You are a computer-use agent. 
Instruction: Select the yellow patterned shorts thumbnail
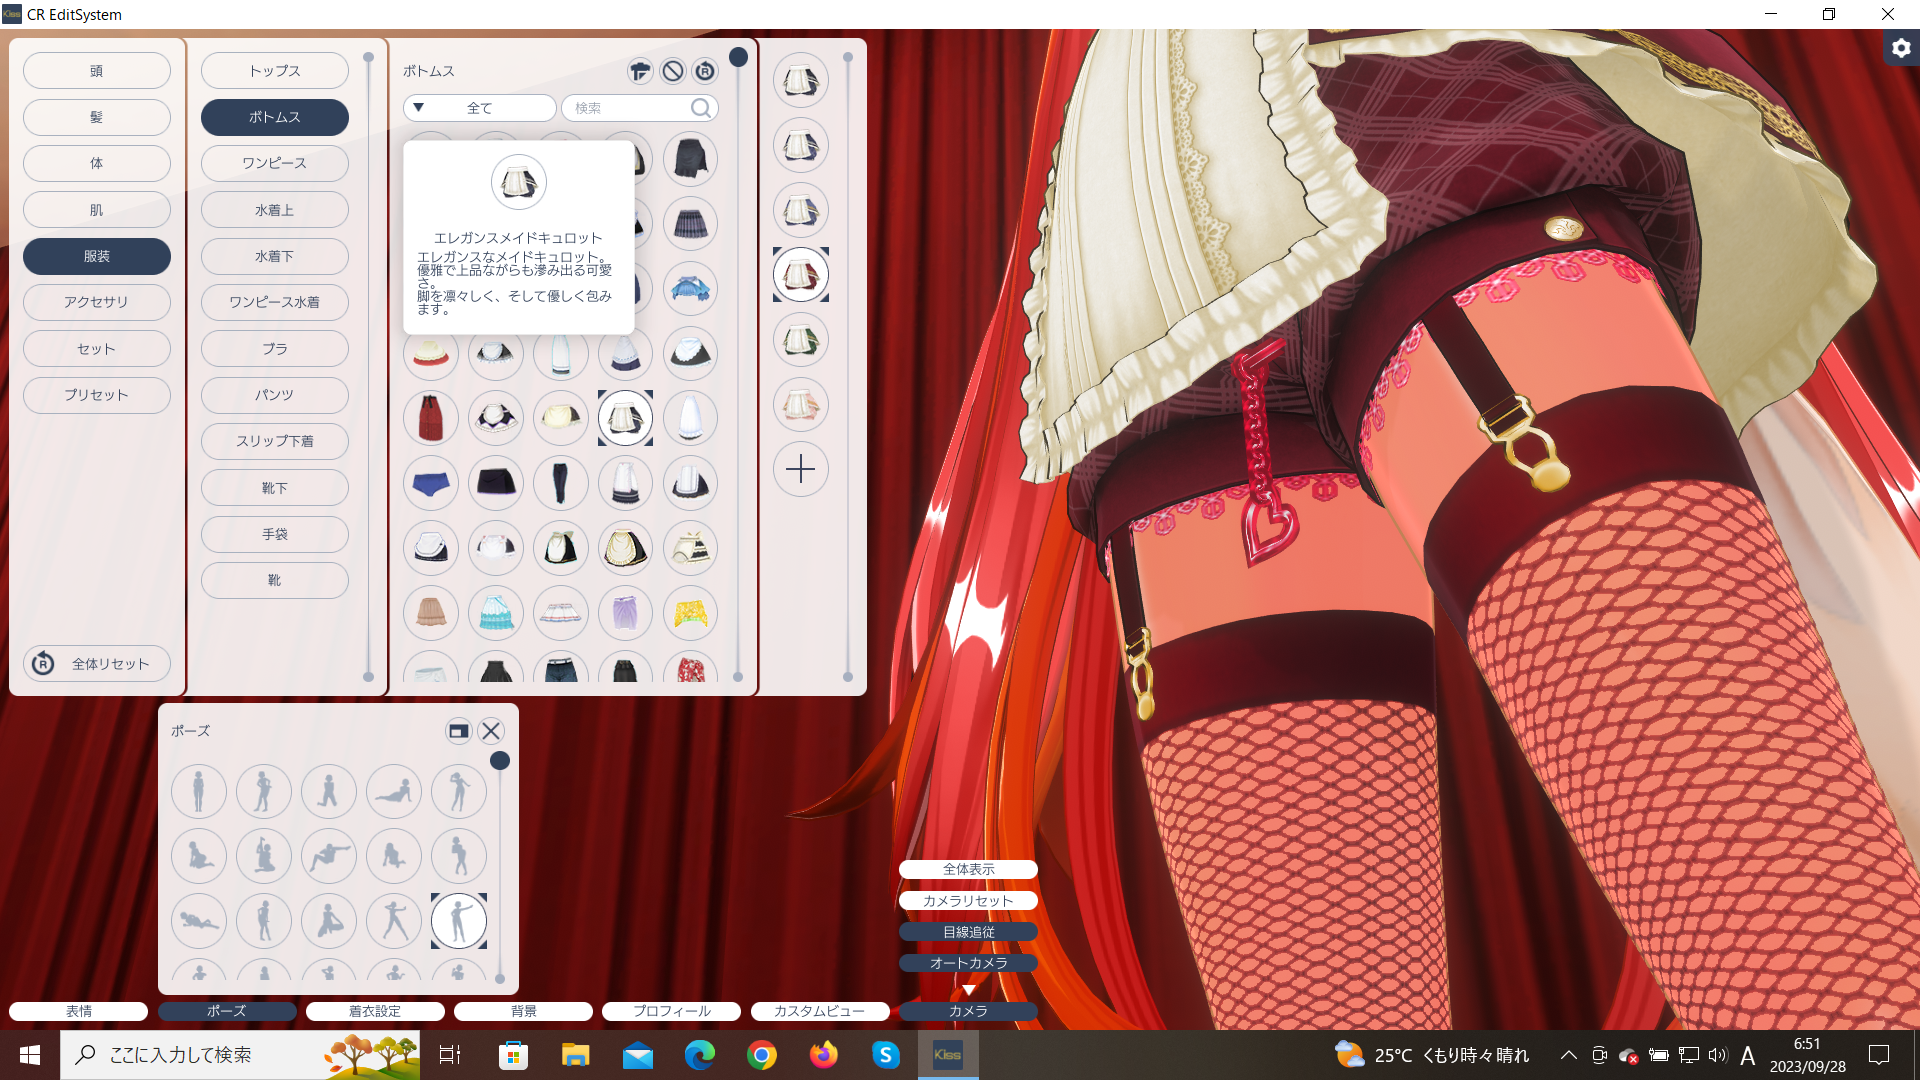coord(690,613)
